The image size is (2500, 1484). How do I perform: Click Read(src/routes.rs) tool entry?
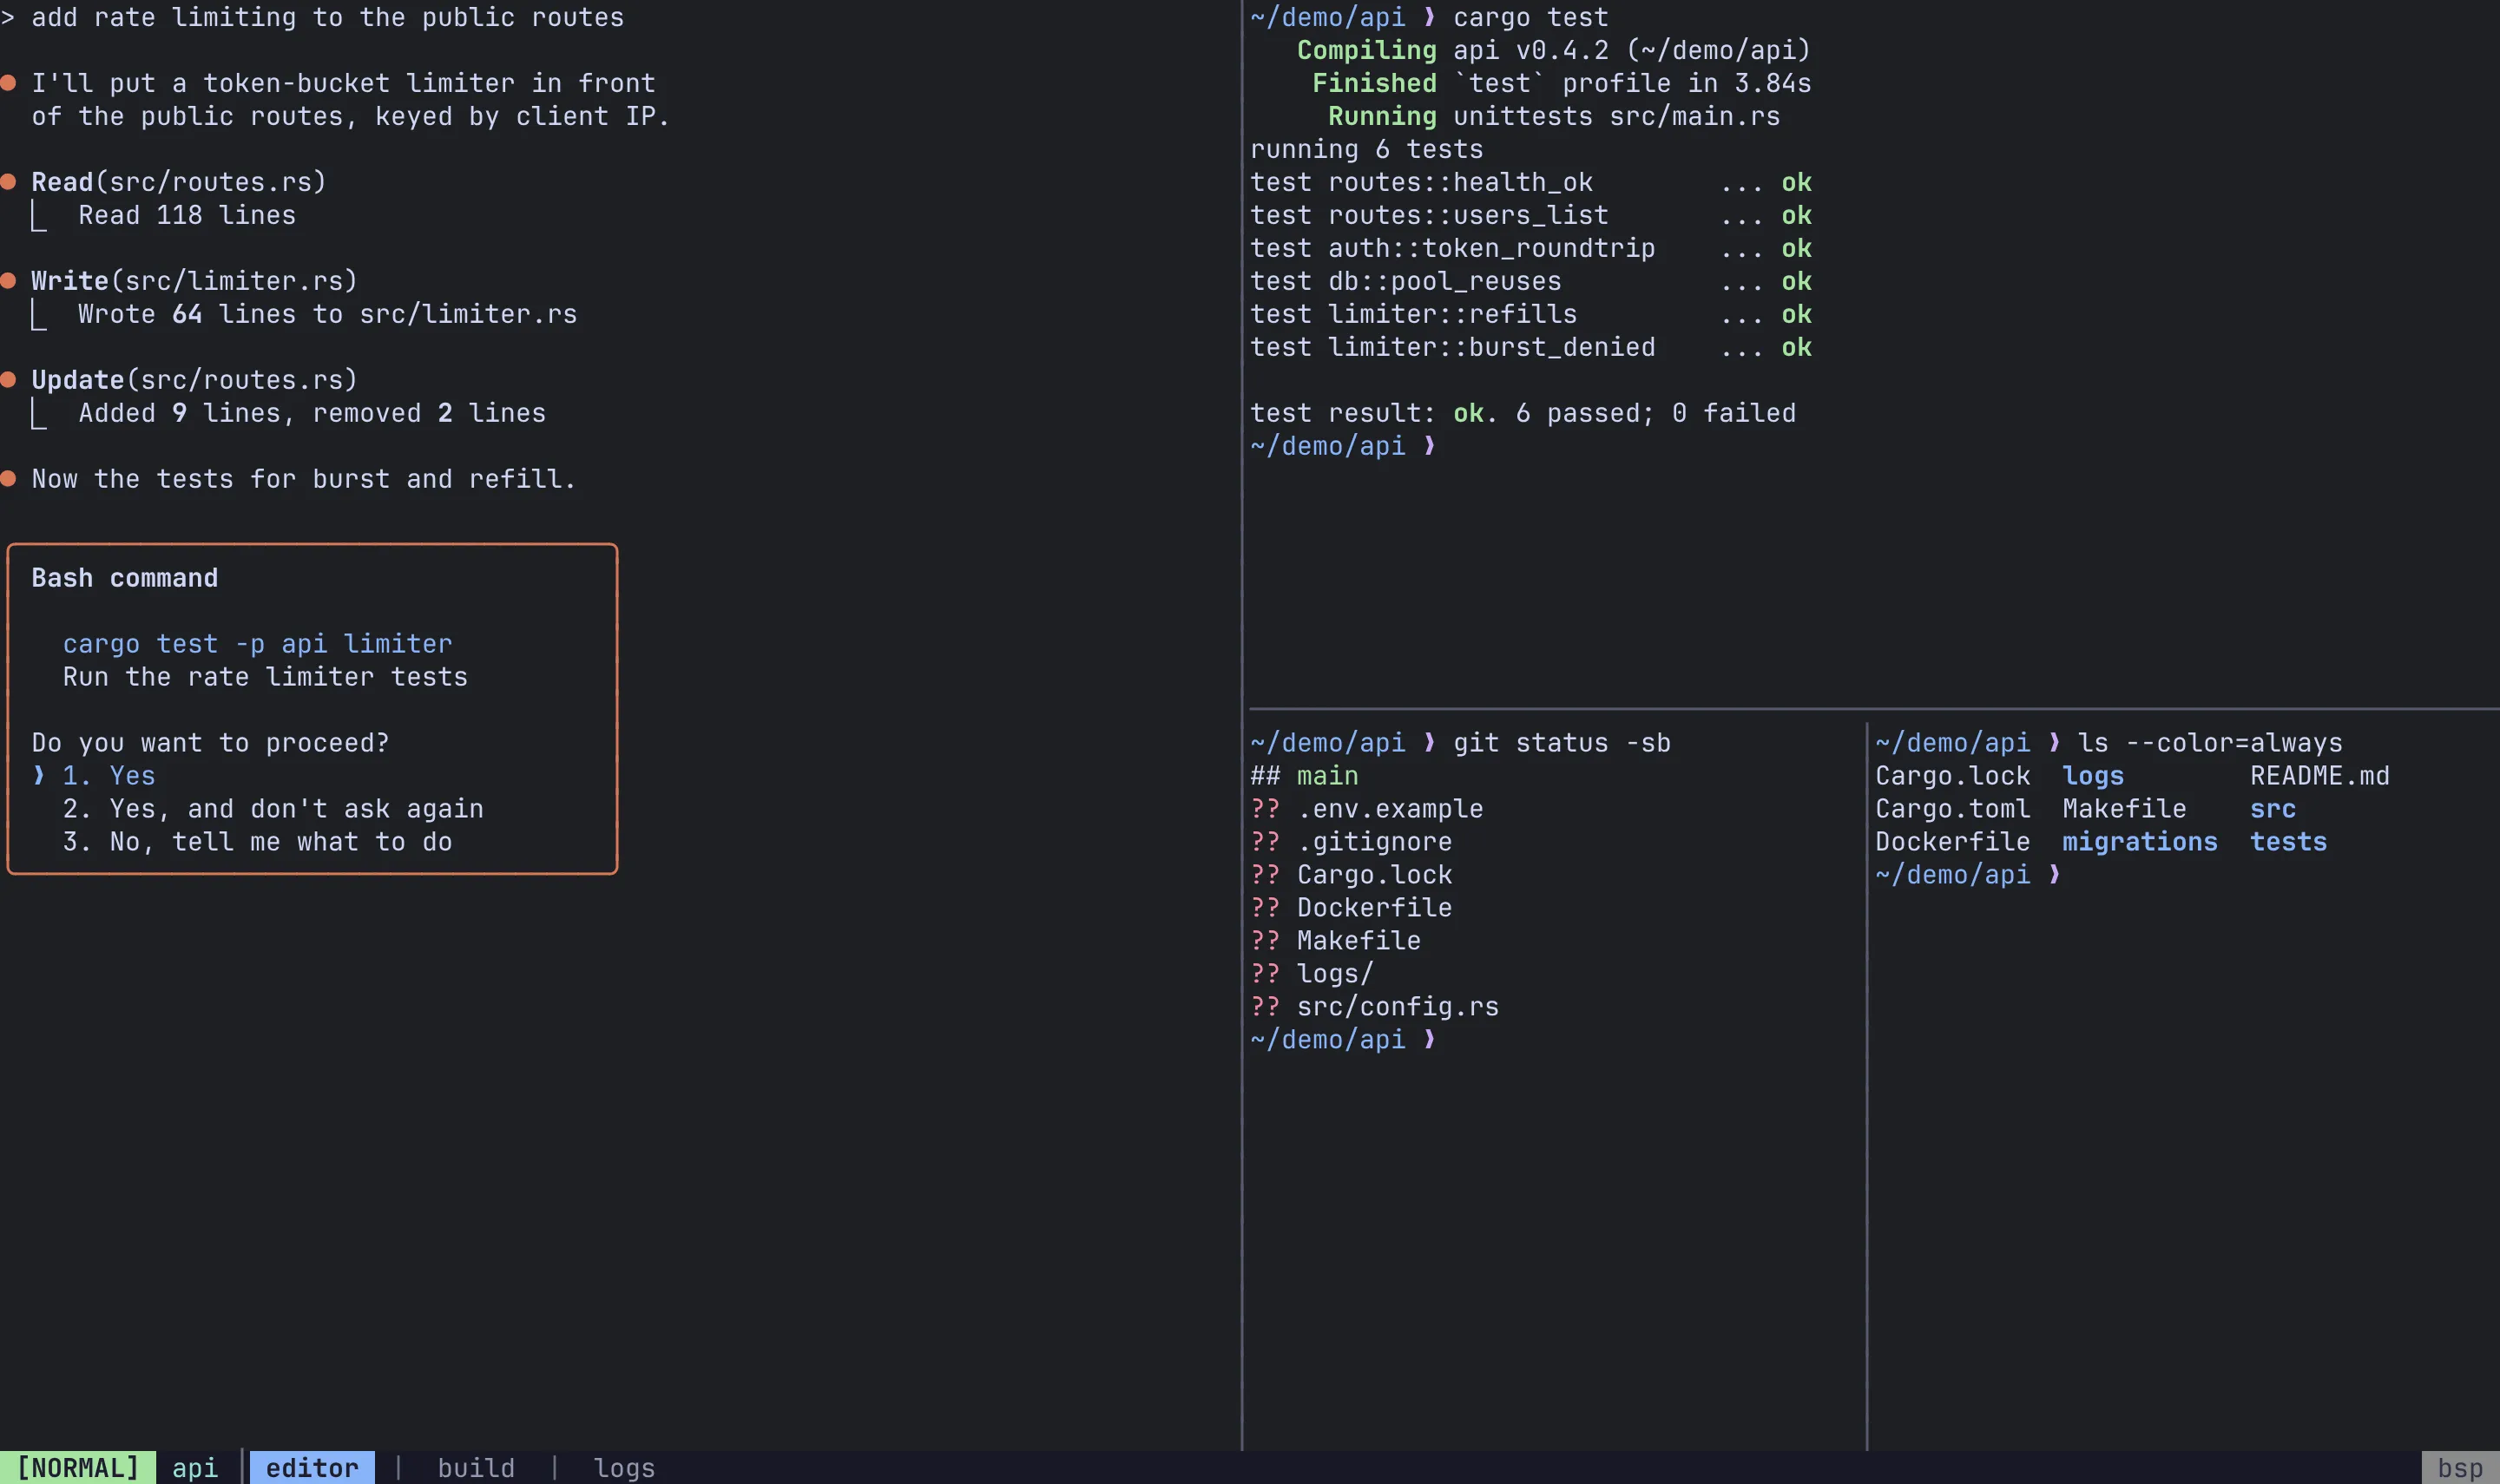[x=178, y=182]
